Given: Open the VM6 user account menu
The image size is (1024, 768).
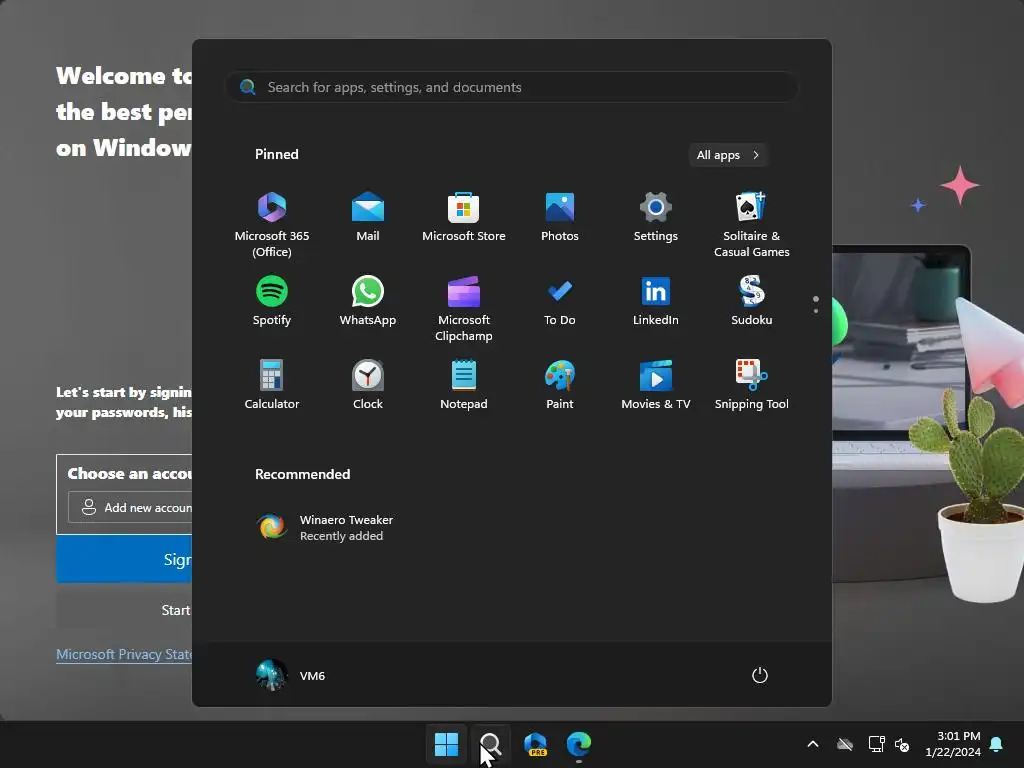Looking at the screenshot, I should [291, 675].
